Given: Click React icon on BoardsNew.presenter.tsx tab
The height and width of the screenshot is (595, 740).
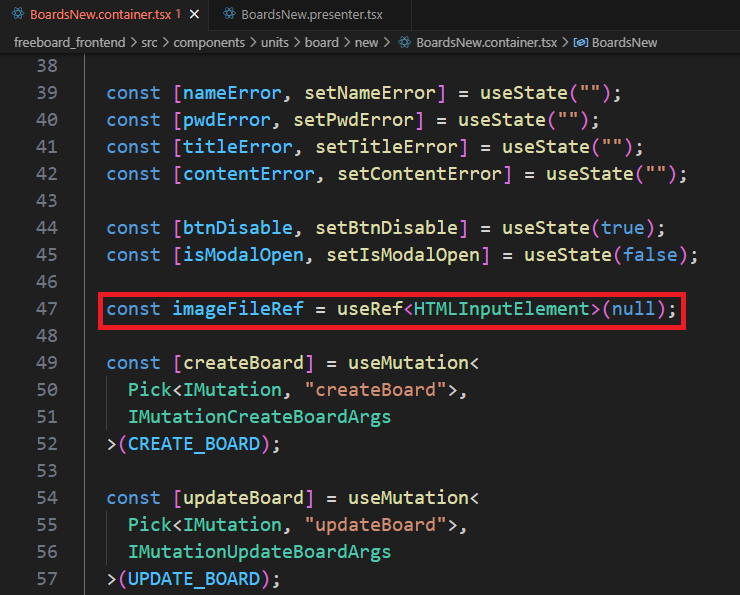Looking at the screenshot, I should click(229, 14).
